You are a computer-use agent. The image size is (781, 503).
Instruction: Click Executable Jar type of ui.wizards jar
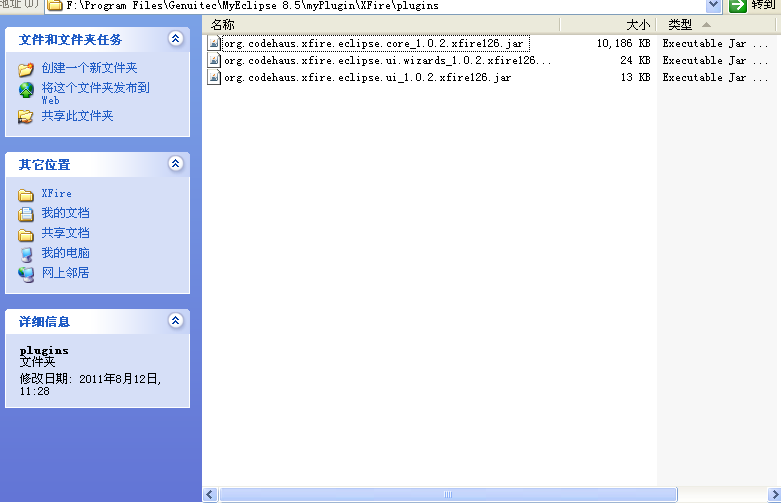715,60
